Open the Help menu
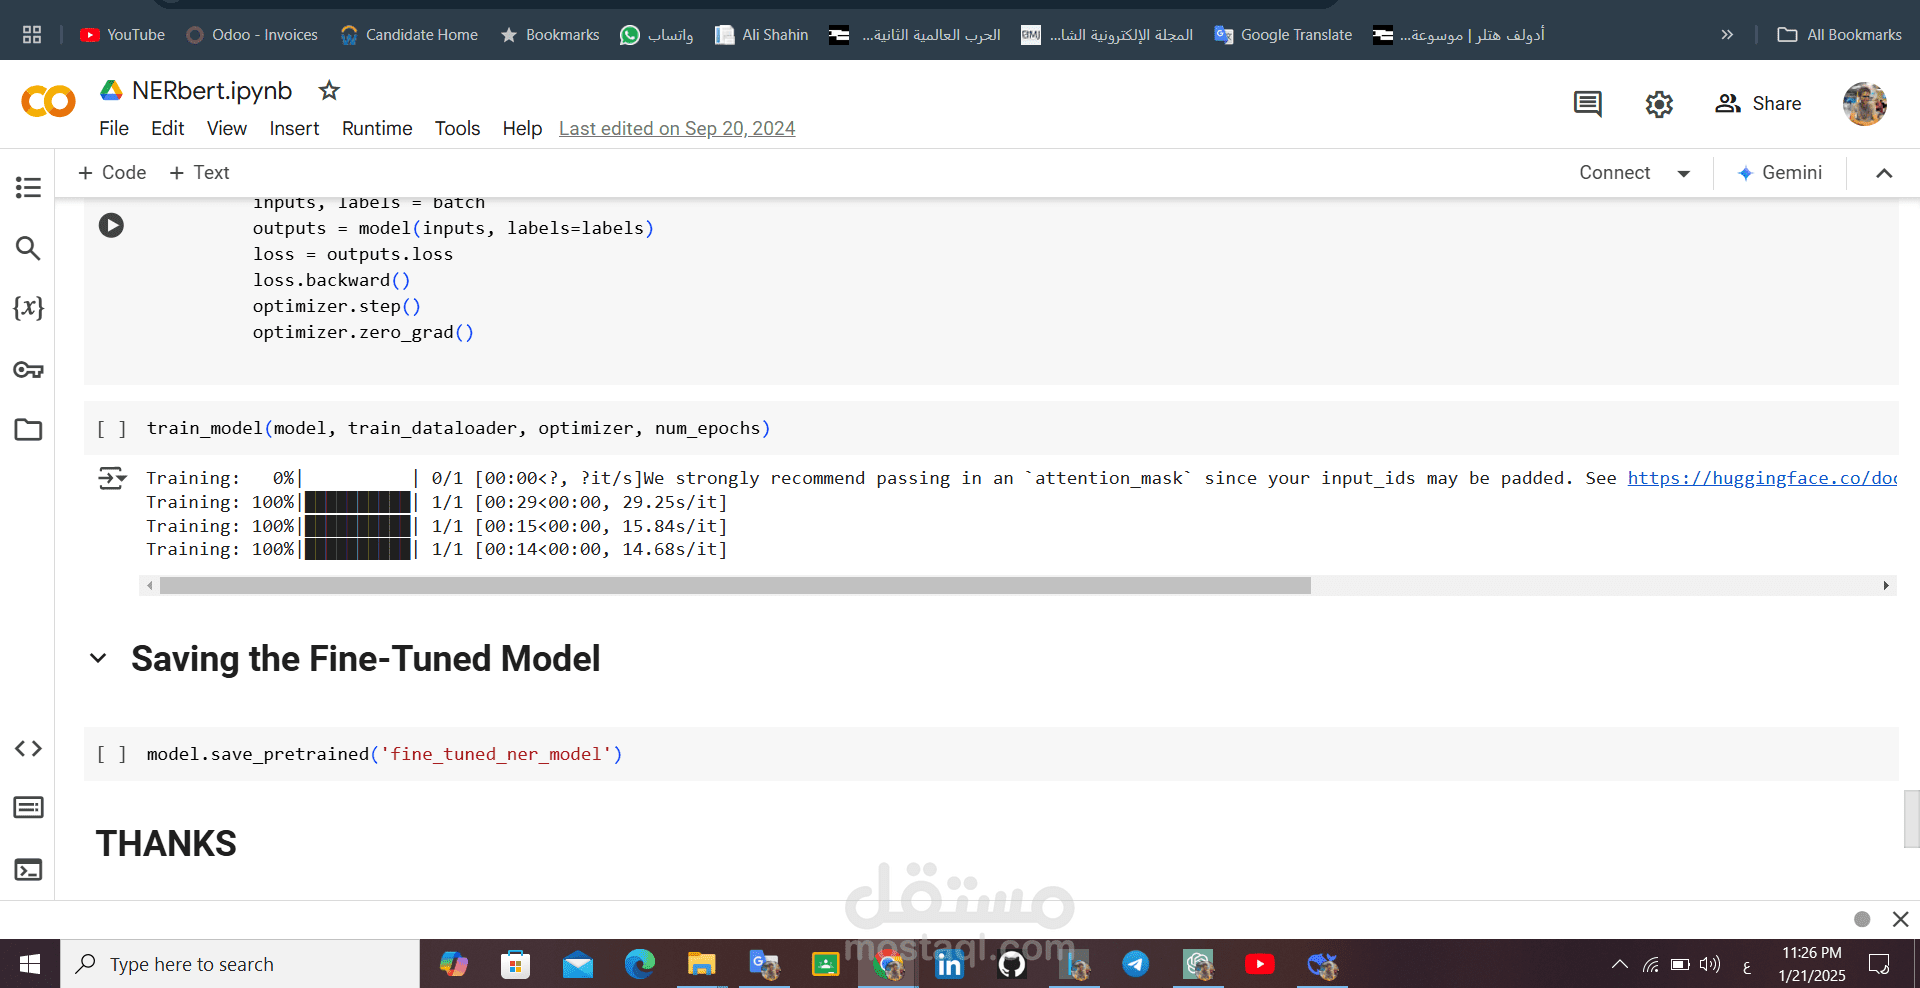The width and height of the screenshot is (1920, 988). click(522, 129)
